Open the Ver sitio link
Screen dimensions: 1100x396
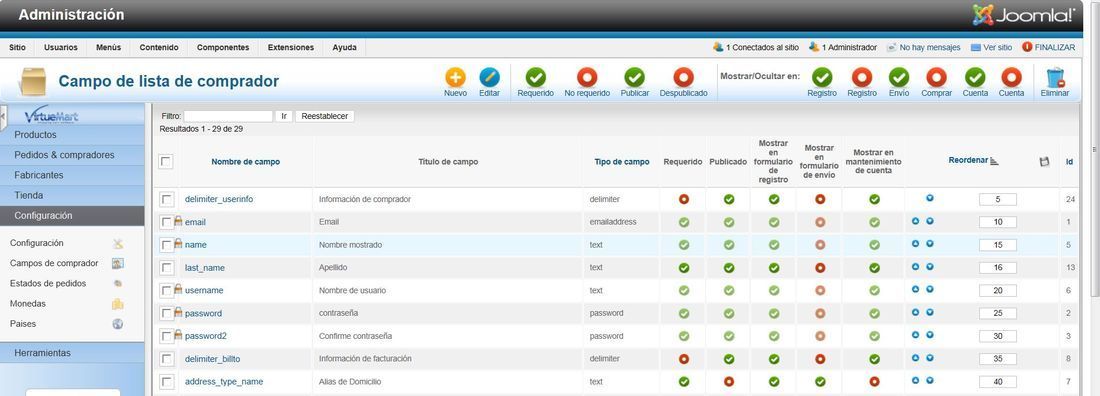click(991, 48)
